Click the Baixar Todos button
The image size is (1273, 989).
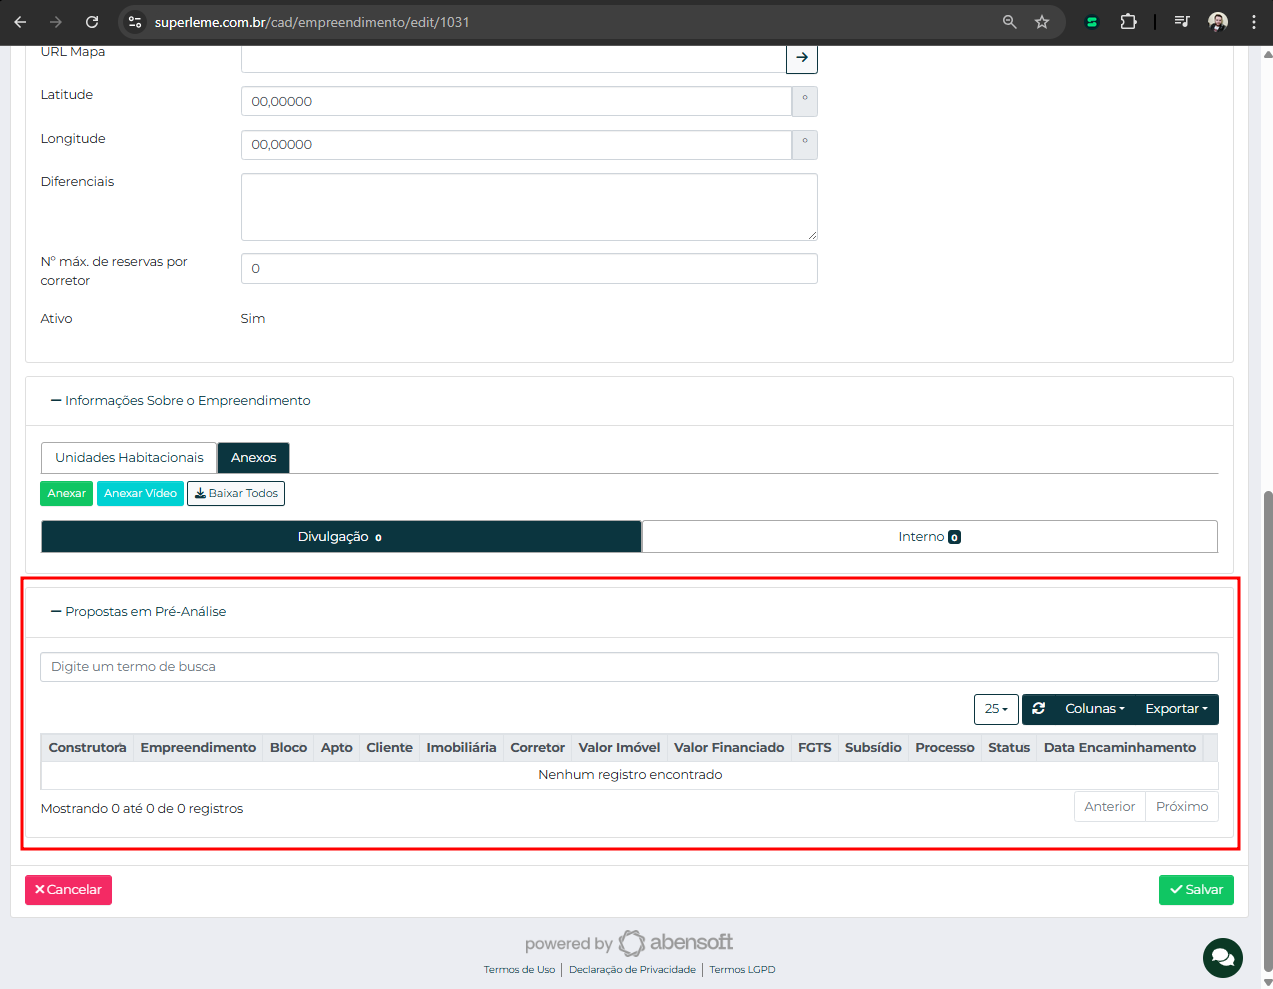click(x=236, y=494)
